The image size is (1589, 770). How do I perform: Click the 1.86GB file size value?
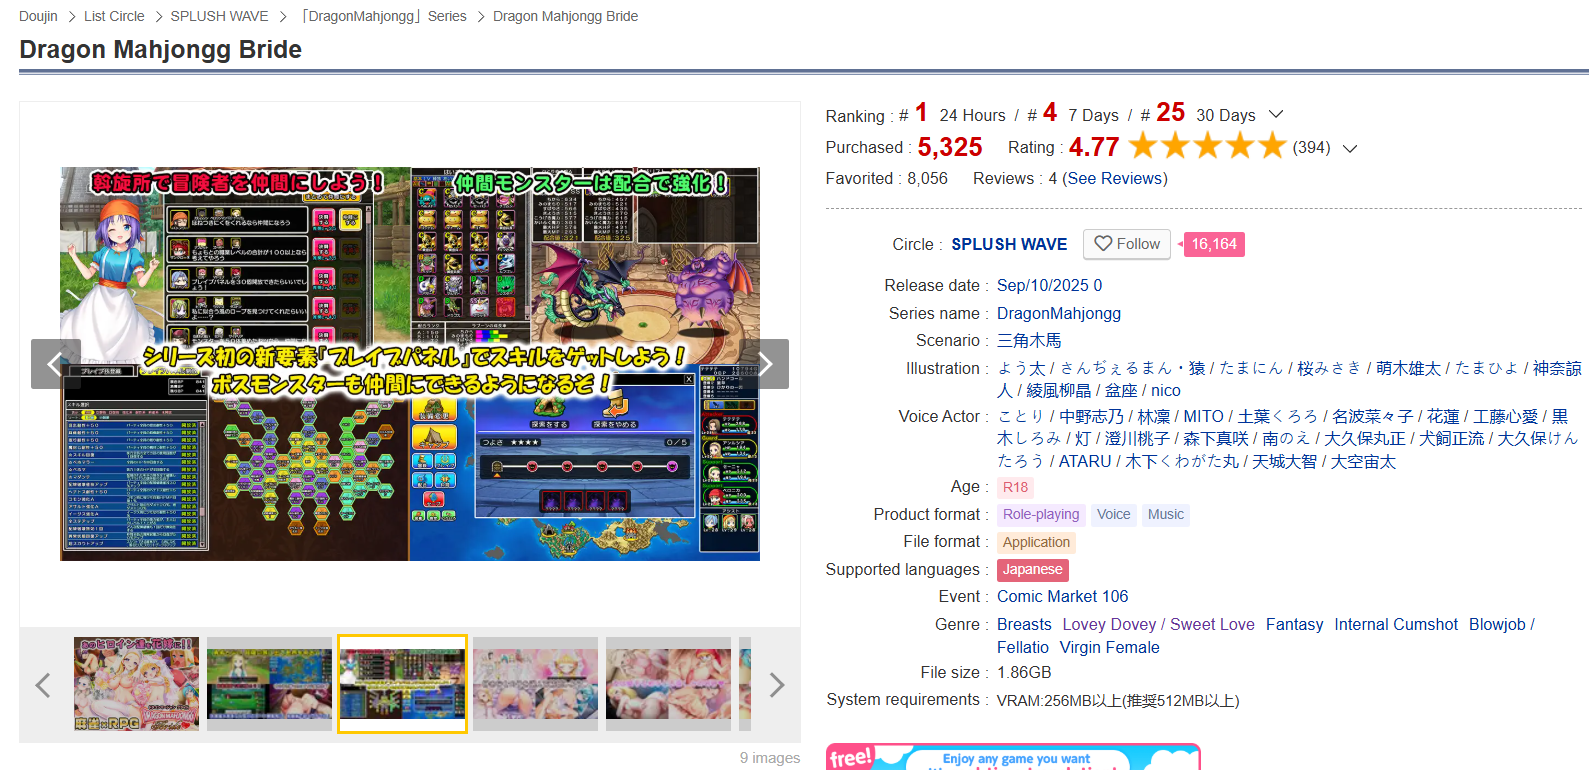point(1024,672)
